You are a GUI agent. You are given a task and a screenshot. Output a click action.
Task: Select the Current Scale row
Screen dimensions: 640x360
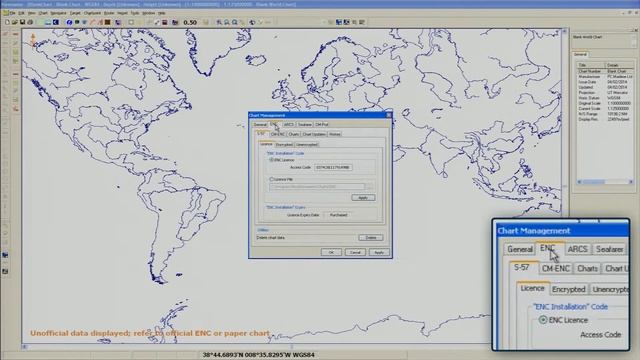605,109
